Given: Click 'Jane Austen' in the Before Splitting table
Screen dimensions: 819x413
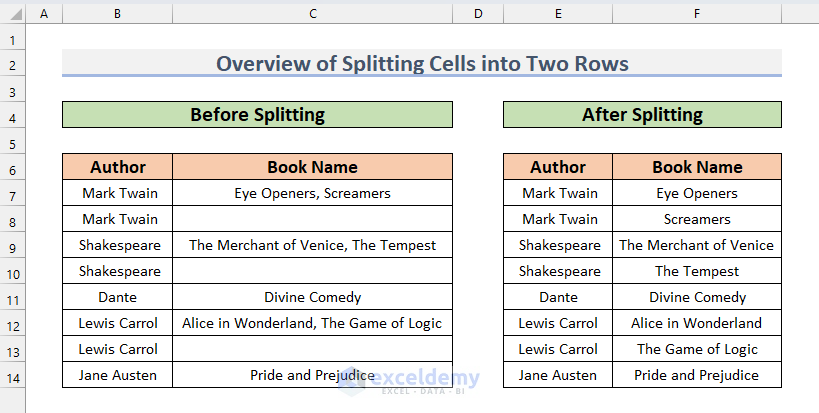Looking at the screenshot, I should (118, 375).
